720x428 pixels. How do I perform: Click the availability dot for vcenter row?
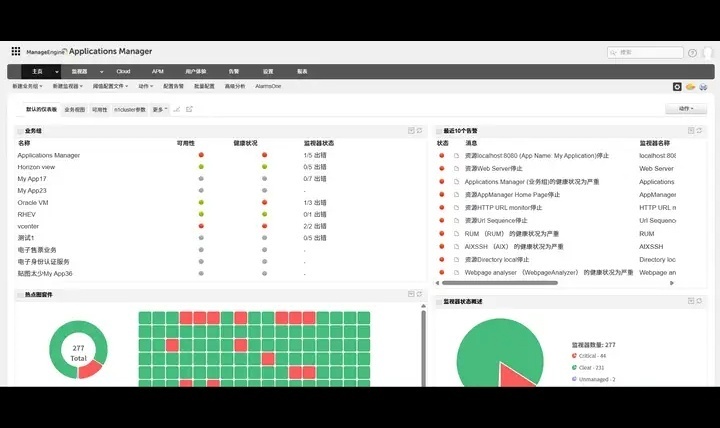(201, 226)
